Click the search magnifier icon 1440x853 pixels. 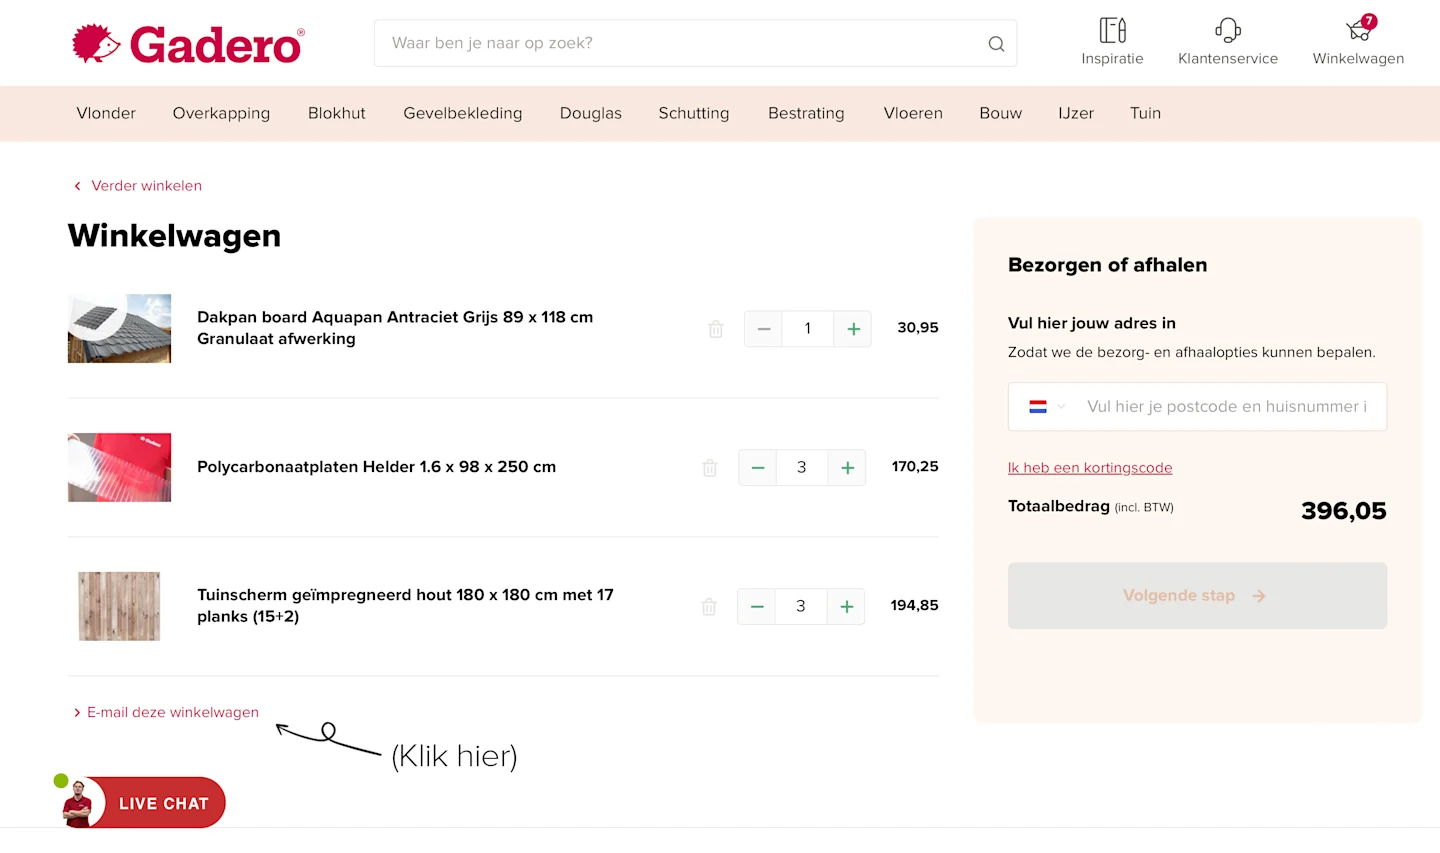(x=996, y=44)
